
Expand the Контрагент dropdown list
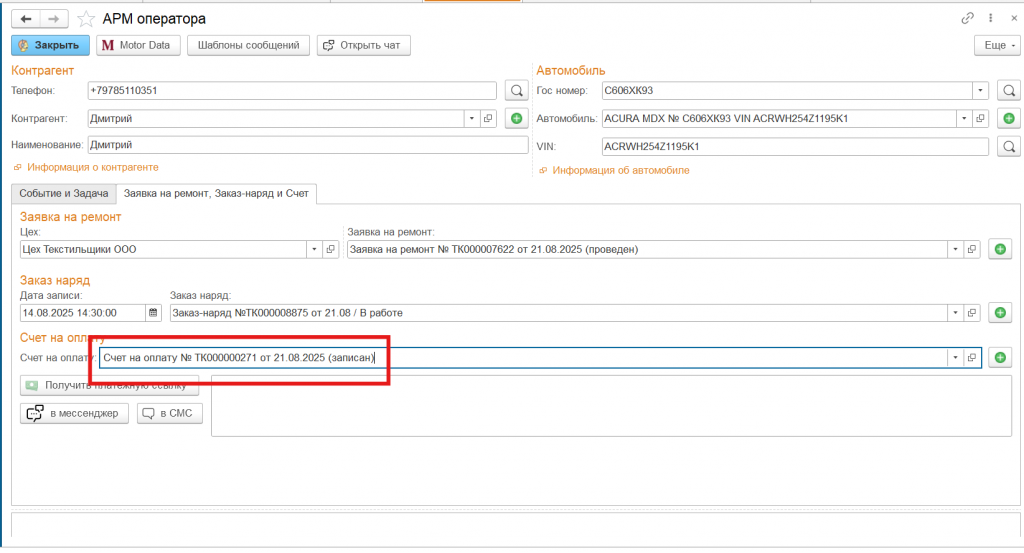pyautogui.click(x=470, y=119)
